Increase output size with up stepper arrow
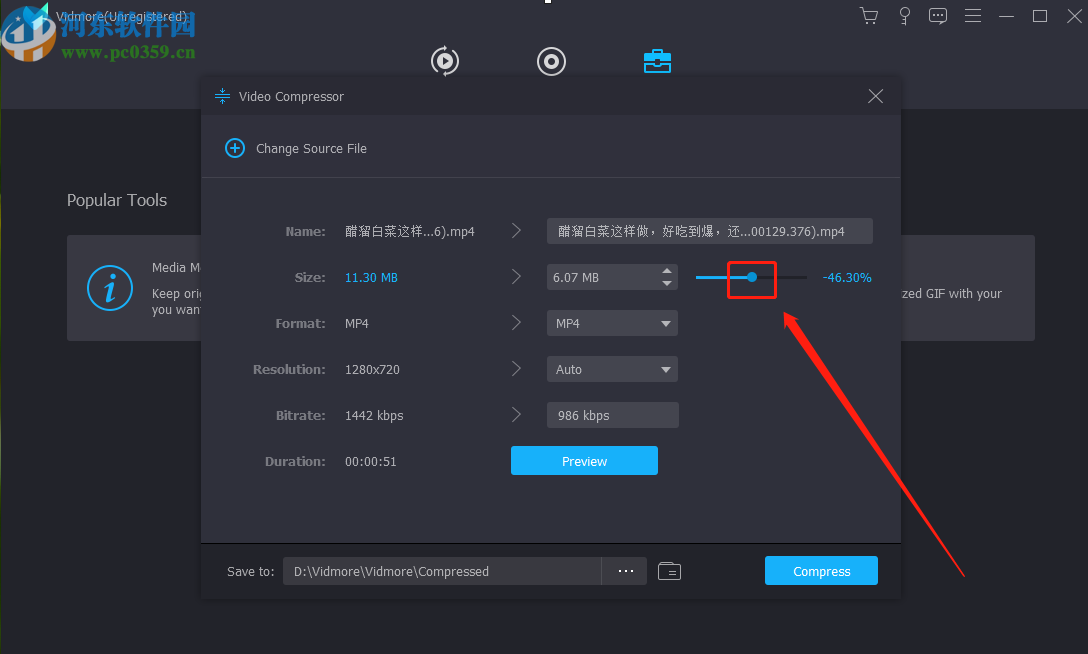The width and height of the screenshot is (1088, 654). [x=667, y=271]
